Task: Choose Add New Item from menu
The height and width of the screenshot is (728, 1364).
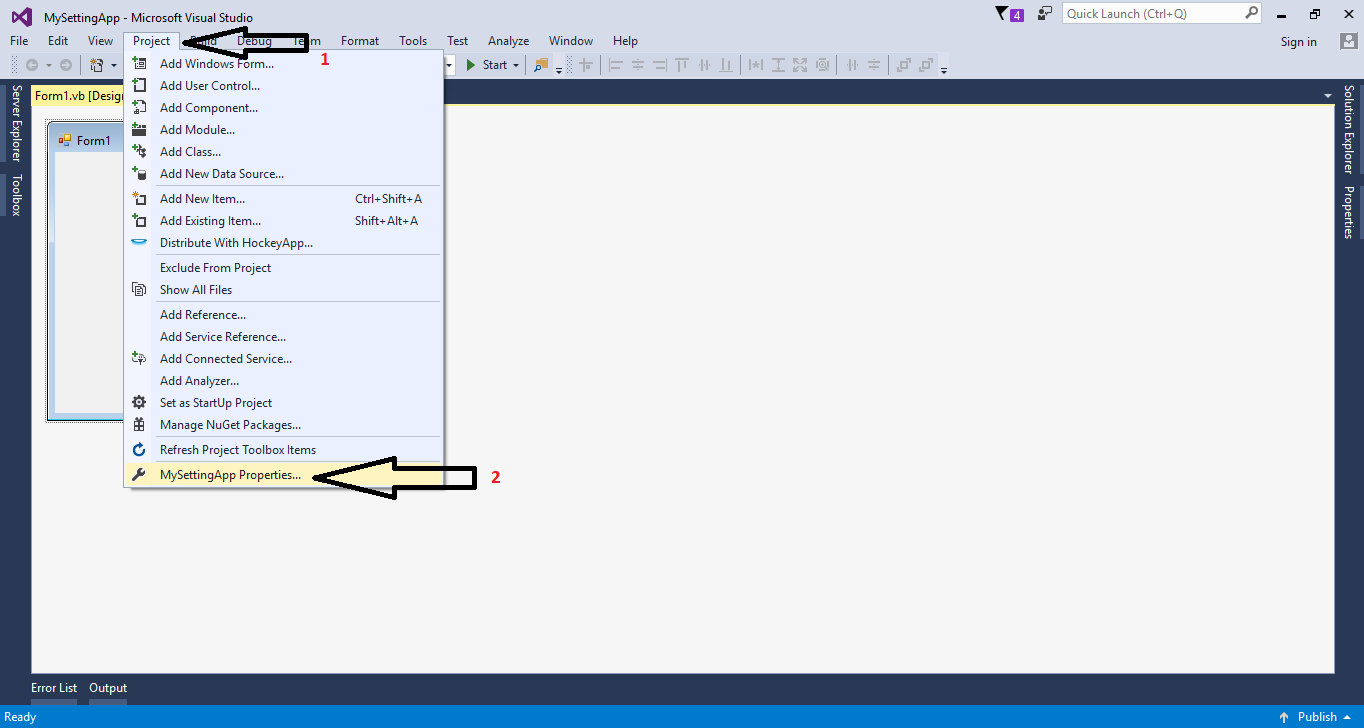Action: (282, 199)
